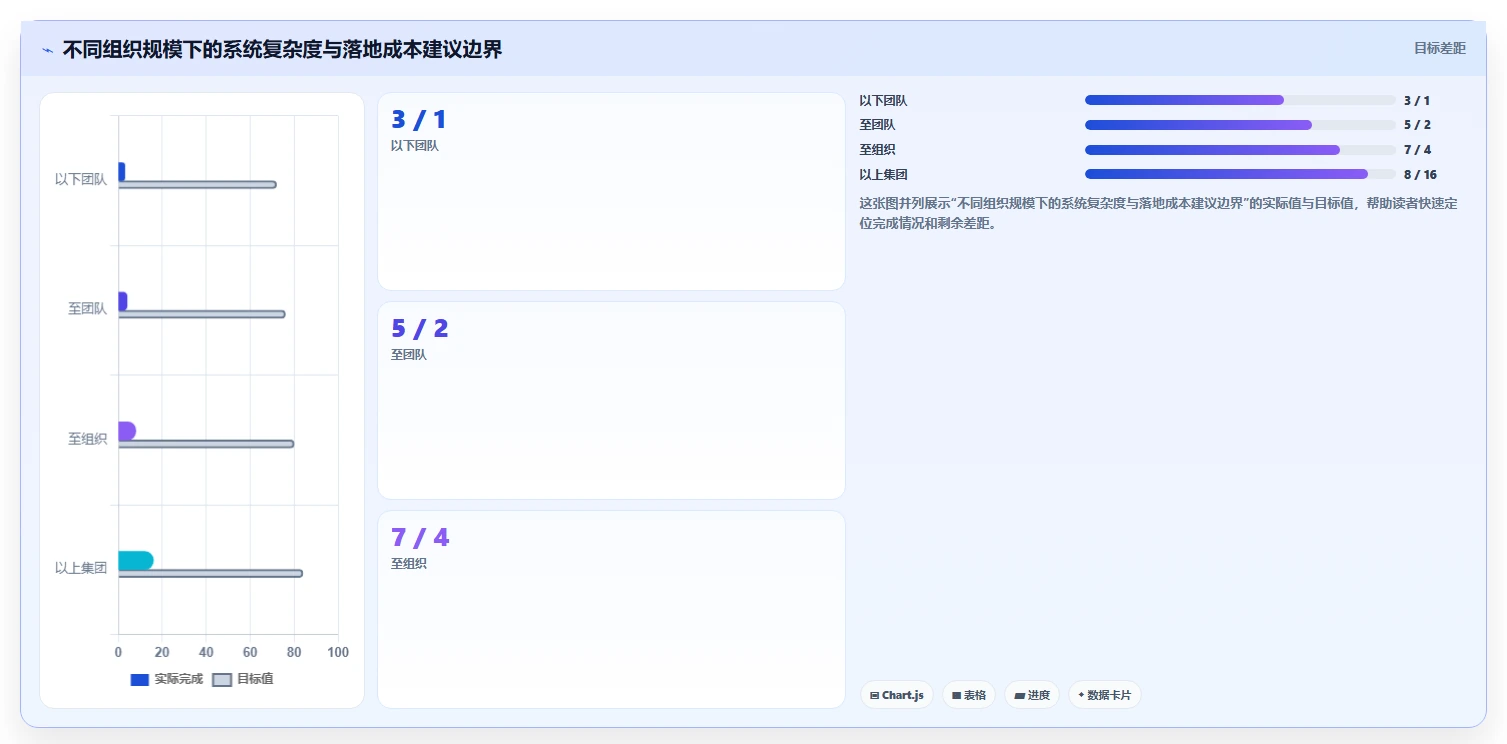Click the gray target bar for 以下团队
The height and width of the screenshot is (744, 1507).
click(x=197, y=184)
